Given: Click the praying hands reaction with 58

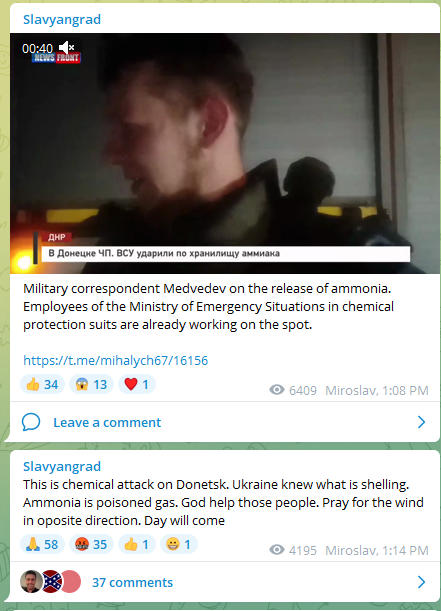Looking at the screenshot, I should coord(42,544).
